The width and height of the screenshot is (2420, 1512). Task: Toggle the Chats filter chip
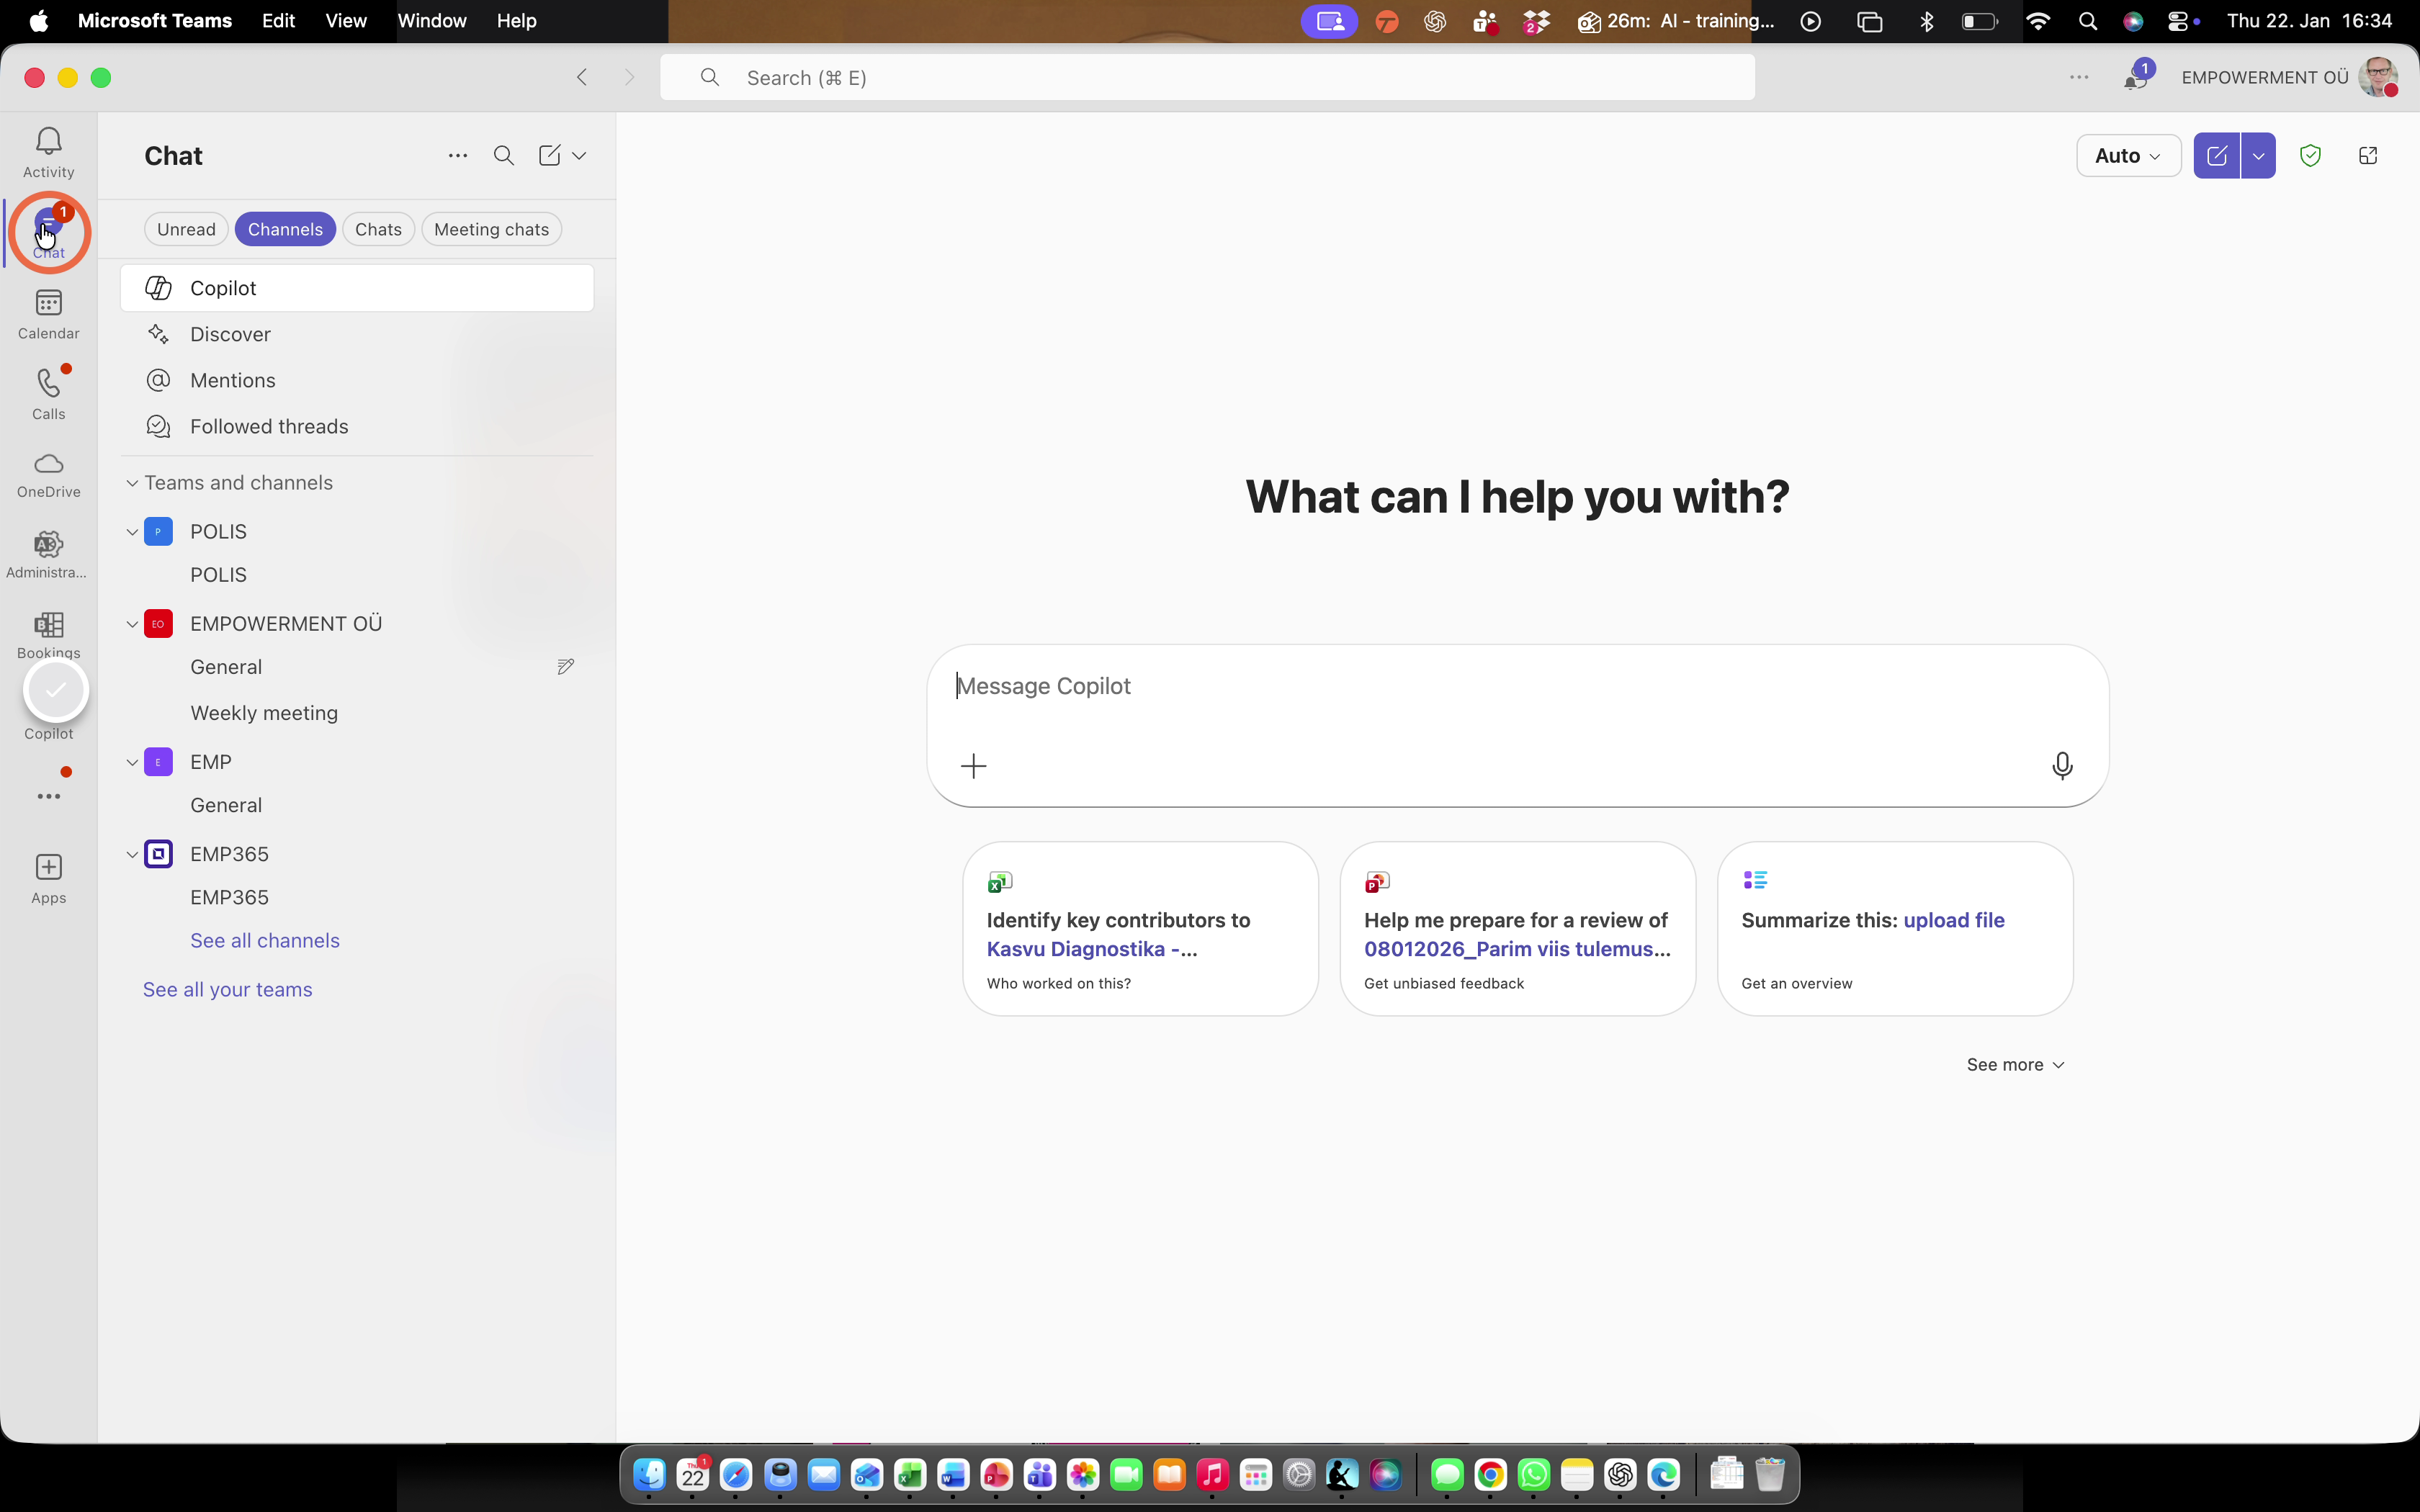(x=378, y=229)
